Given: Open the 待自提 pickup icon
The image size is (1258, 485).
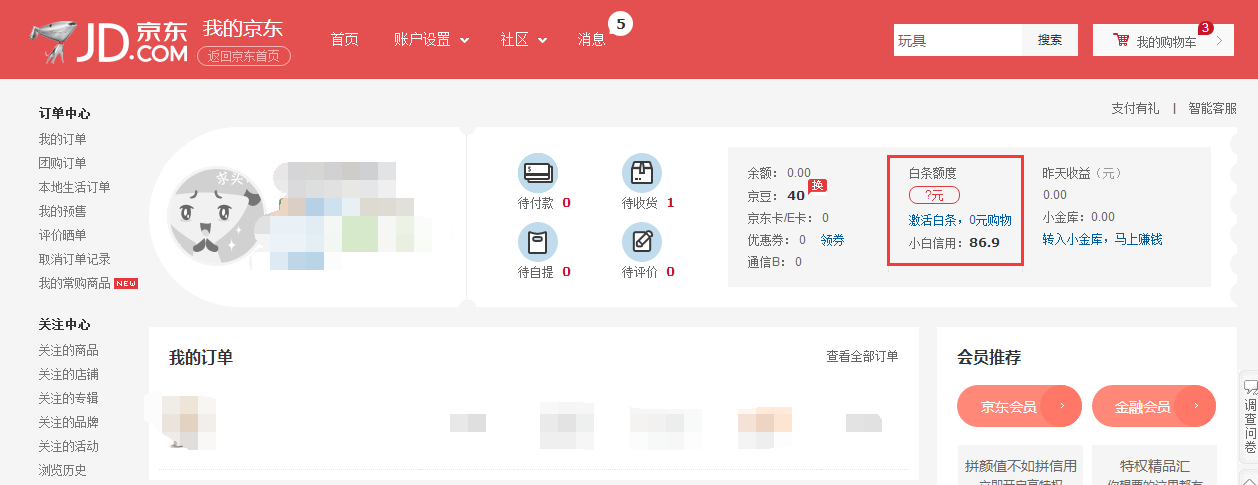Looking at the screenshot, I should point(538,242).
